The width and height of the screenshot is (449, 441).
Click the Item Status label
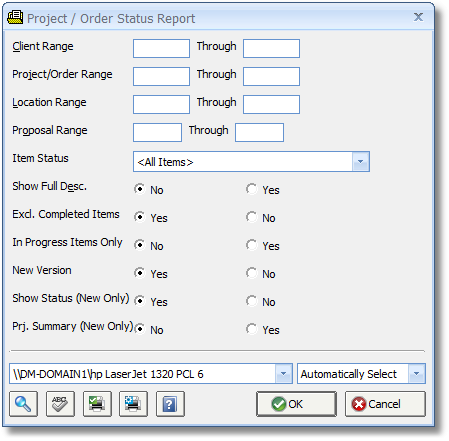40,158
